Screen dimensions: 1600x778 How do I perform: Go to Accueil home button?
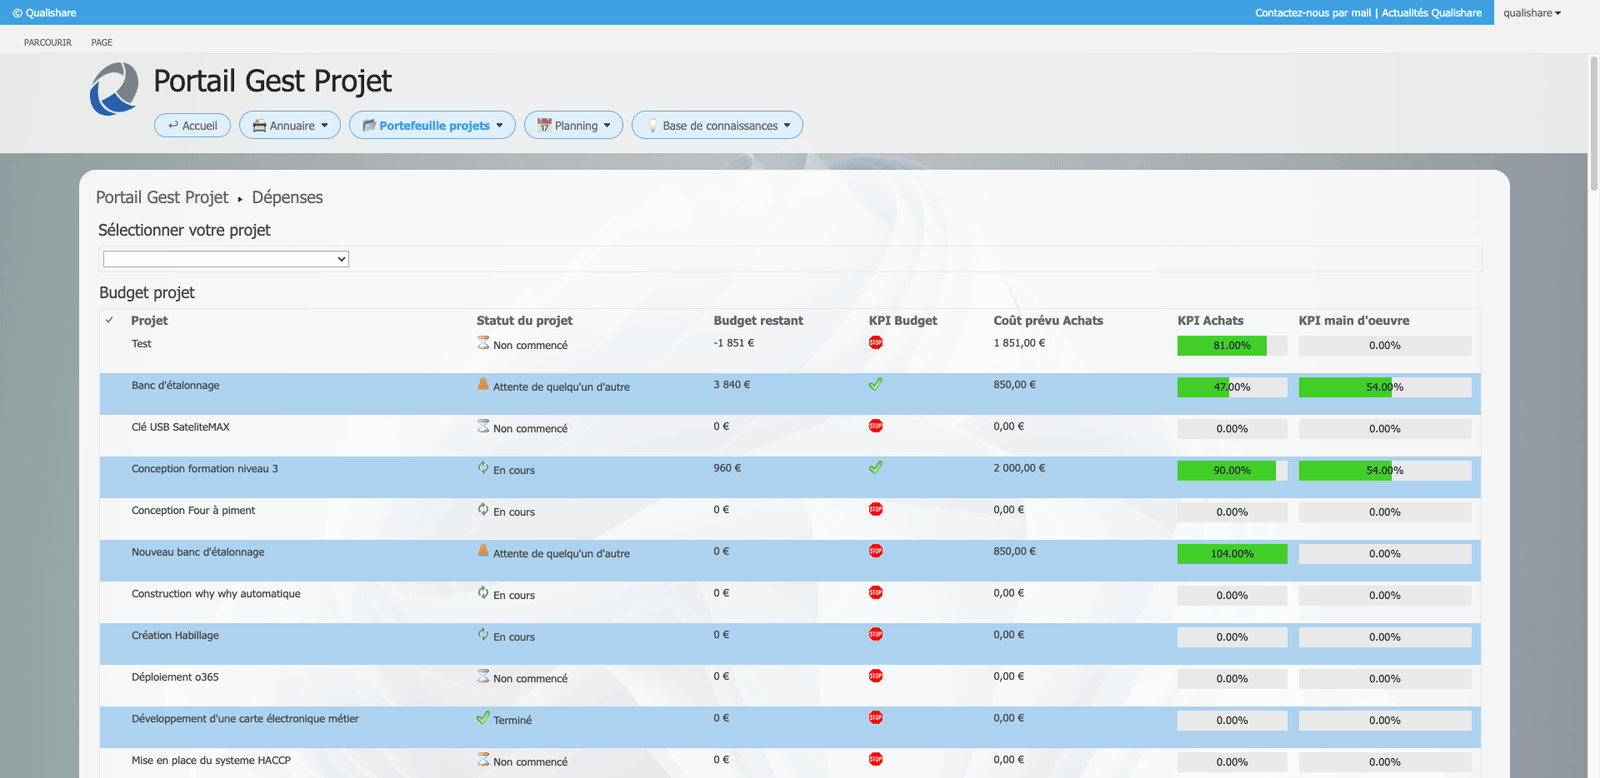point(193,126)
